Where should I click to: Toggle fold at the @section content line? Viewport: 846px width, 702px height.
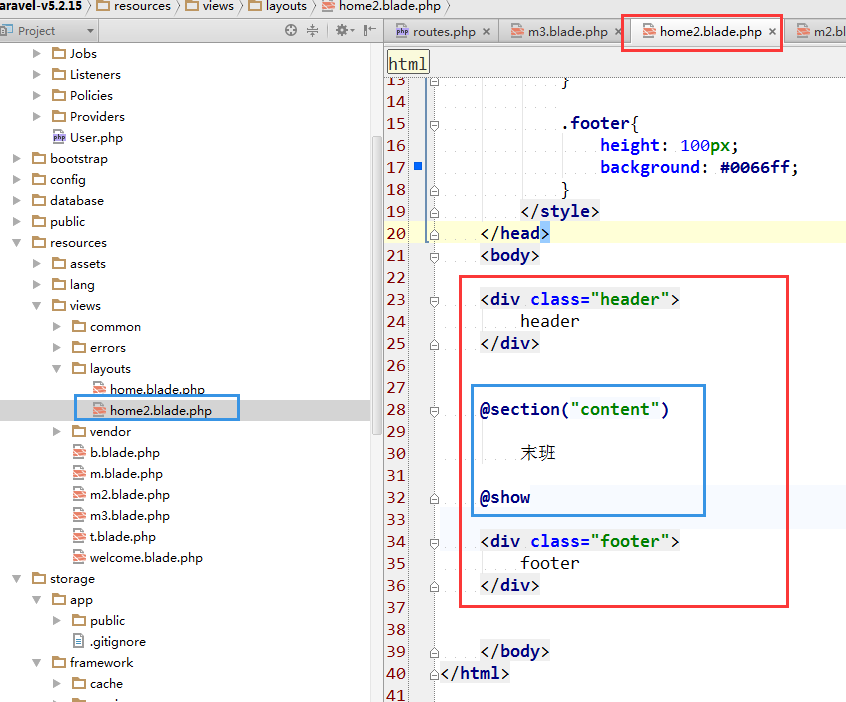434,410
